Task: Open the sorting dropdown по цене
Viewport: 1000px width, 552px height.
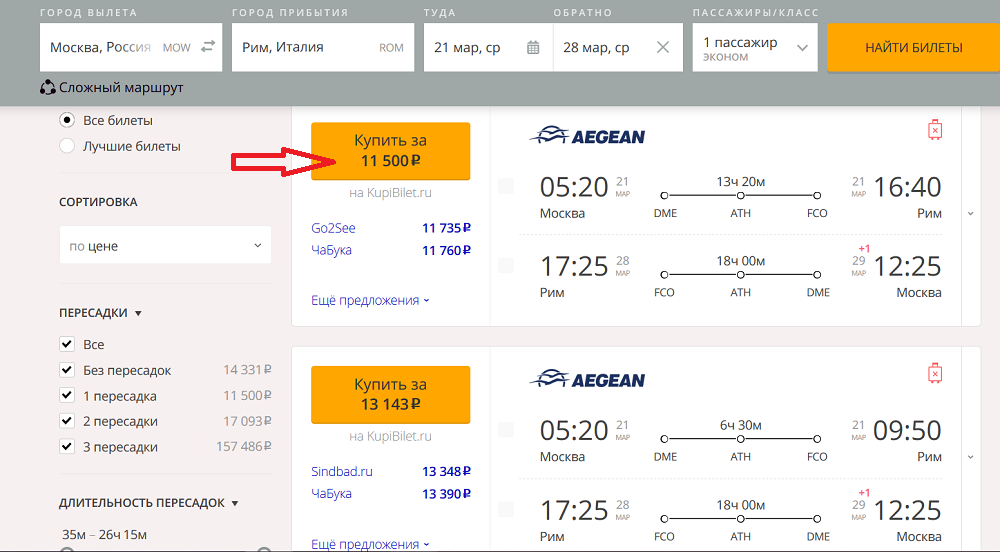Action: coord(165,245)
